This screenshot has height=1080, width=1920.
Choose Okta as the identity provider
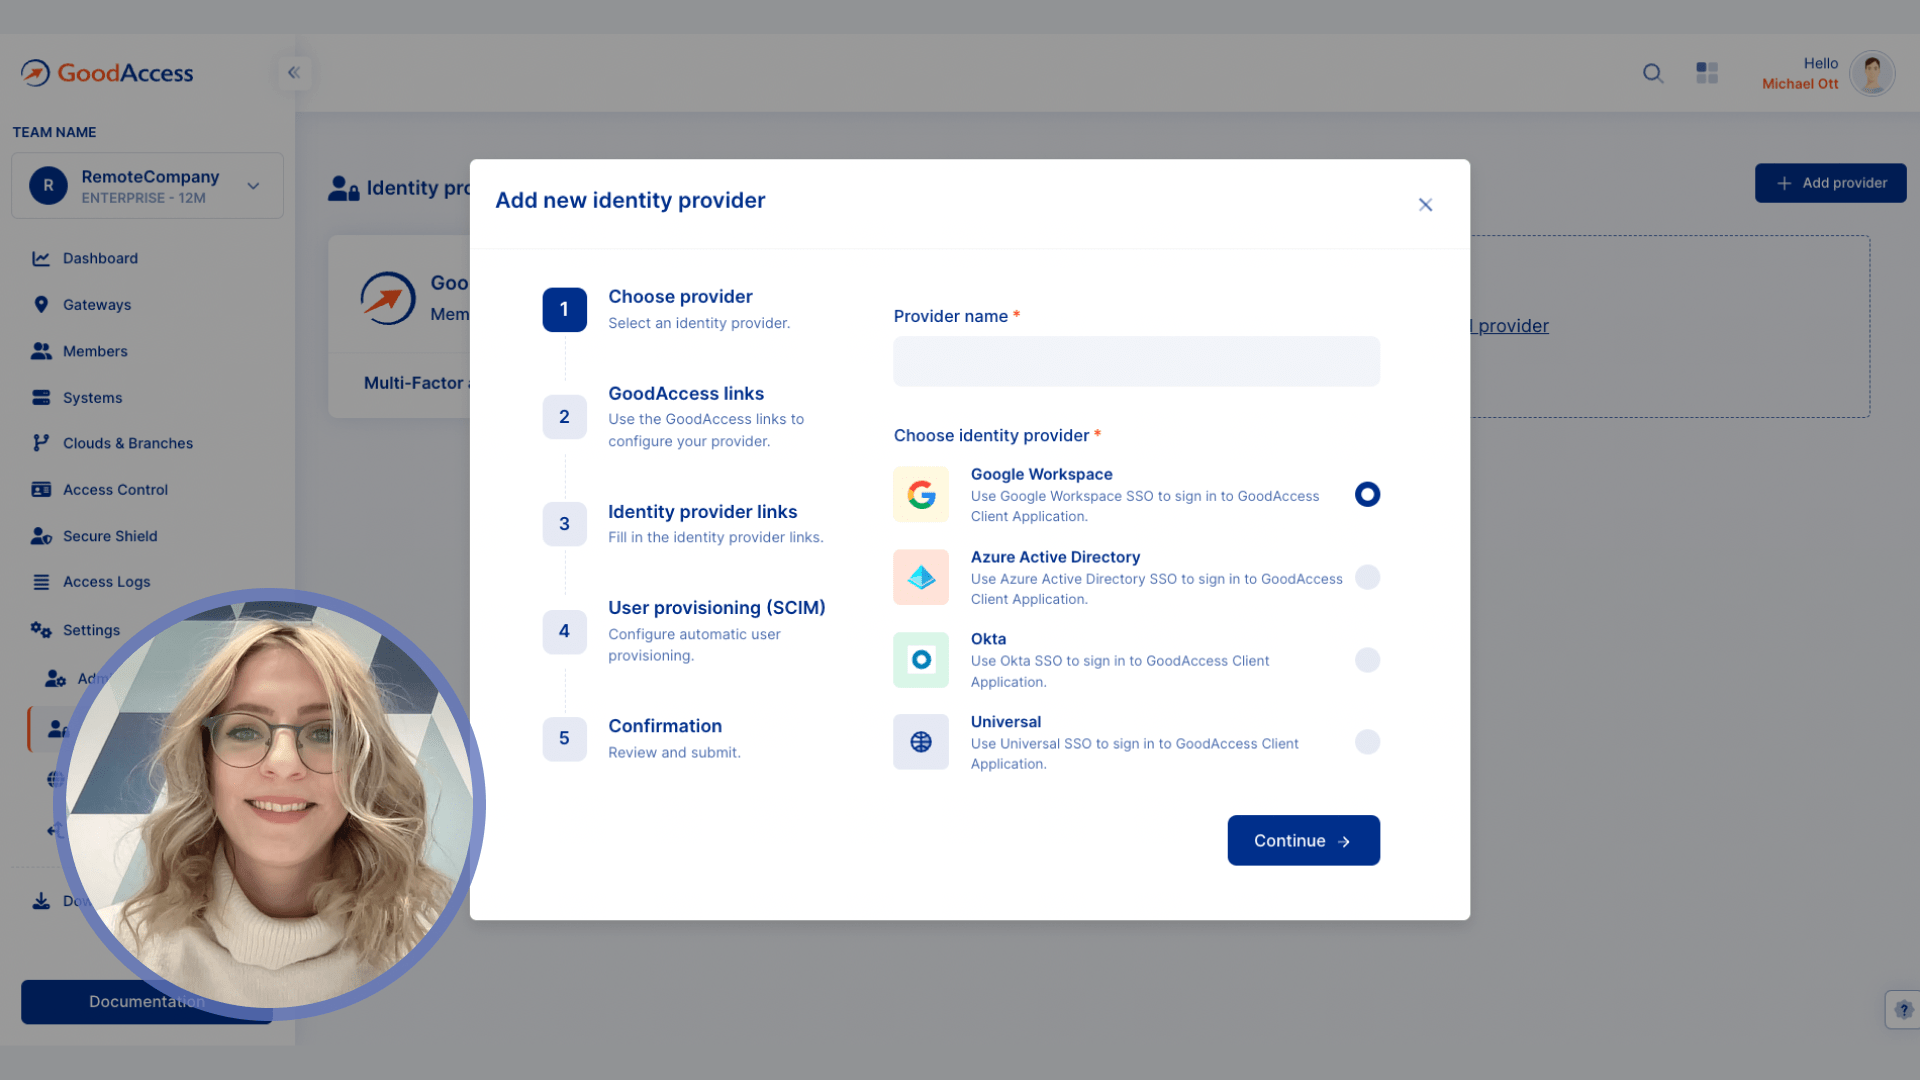click(x=1367, y=660)
